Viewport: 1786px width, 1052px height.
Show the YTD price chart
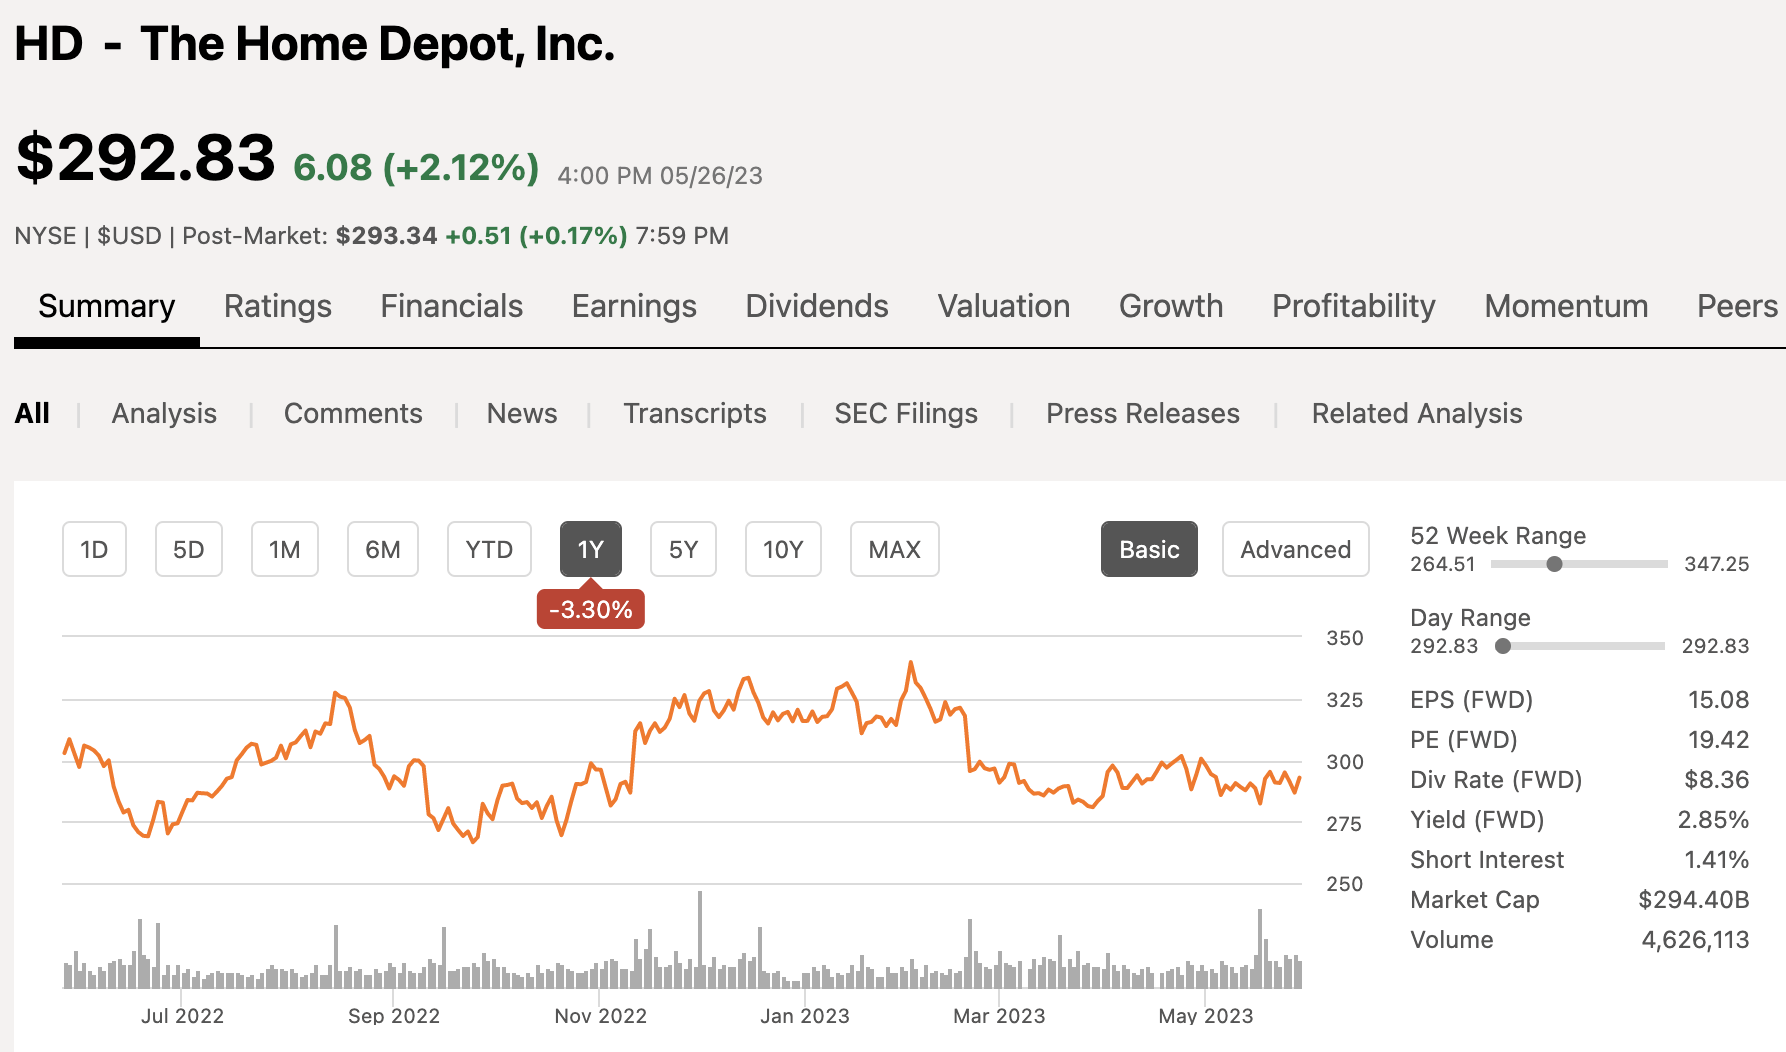[489, 549]
